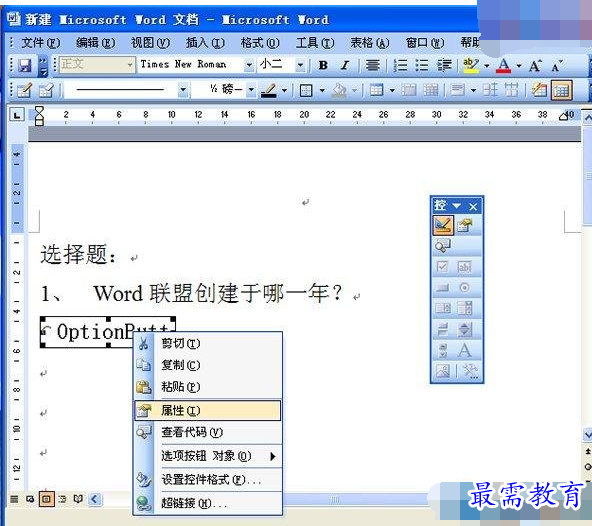Click the bulleted list icon
592x526 pixels.
pos(422,65)
